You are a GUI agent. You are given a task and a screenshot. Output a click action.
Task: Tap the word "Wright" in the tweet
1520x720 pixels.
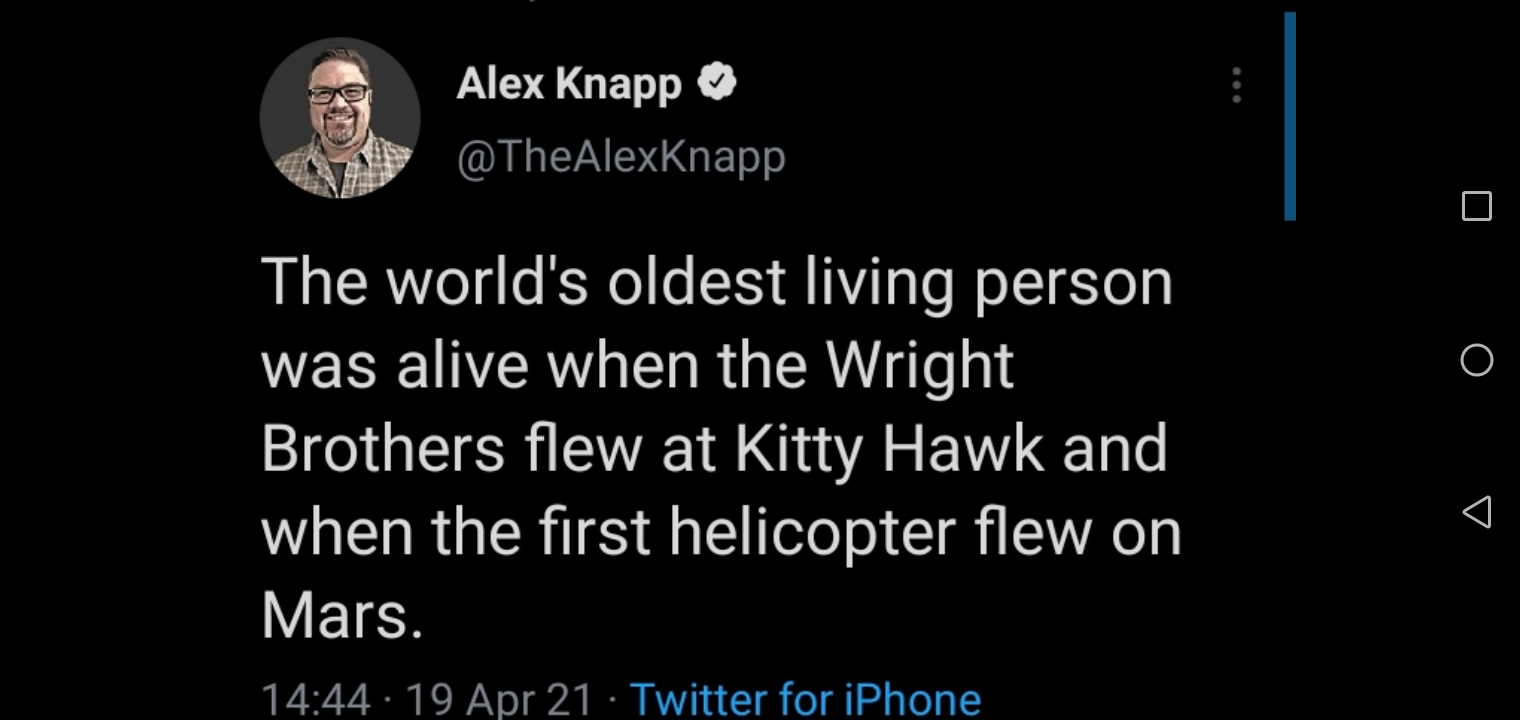click(919, 364)
